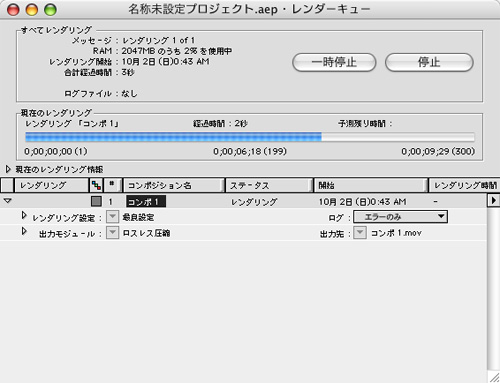Click the ステータス column header
Viewport: 500px width, 383px height.
tap(269, 185)
